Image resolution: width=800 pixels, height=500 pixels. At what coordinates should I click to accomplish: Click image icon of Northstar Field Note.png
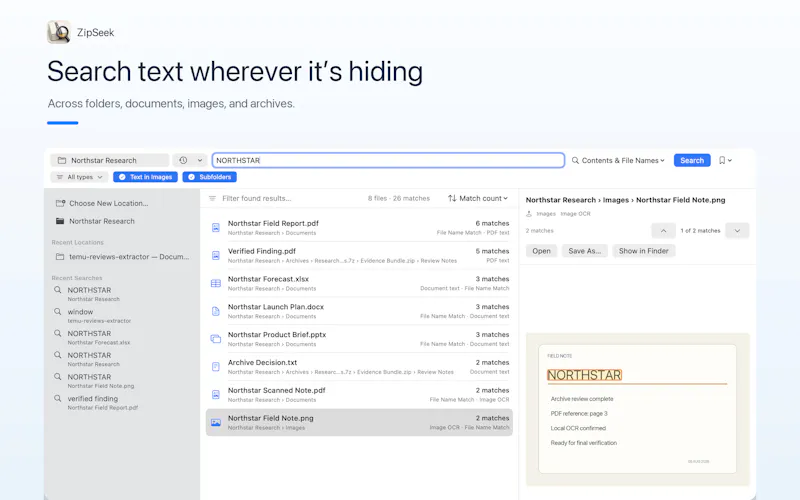tap(216, 422)
